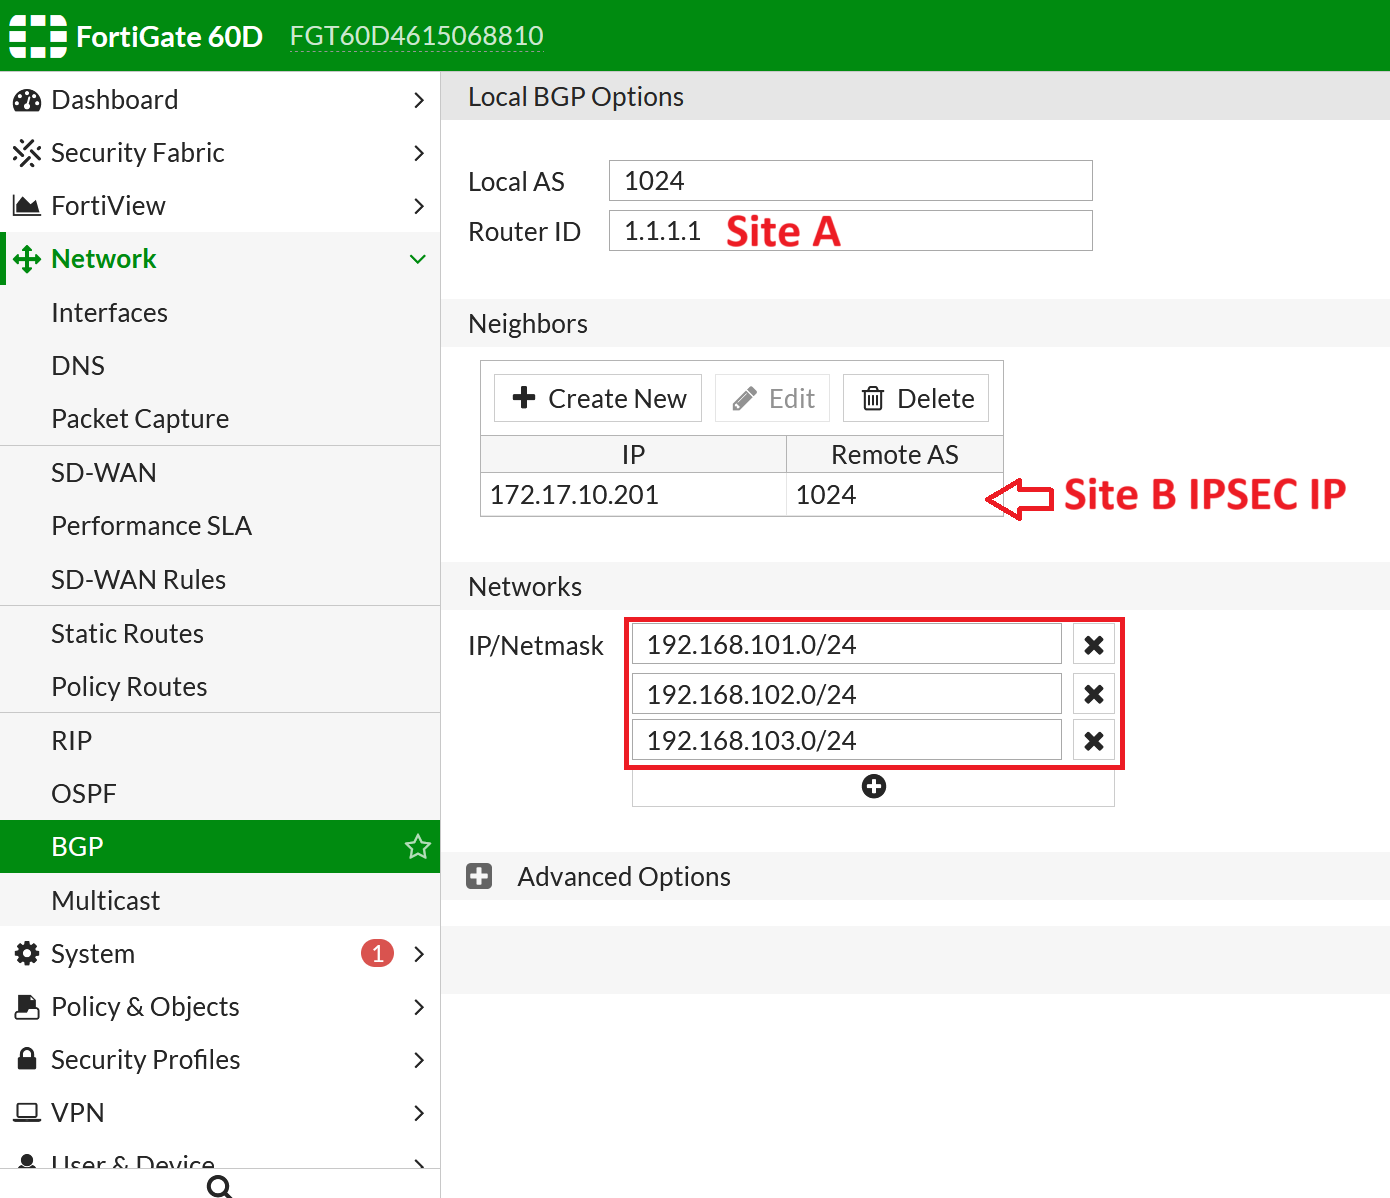Click the Dashboard gauge icon
This screenshot has width=1390, height=1198.
coord(27,100)
